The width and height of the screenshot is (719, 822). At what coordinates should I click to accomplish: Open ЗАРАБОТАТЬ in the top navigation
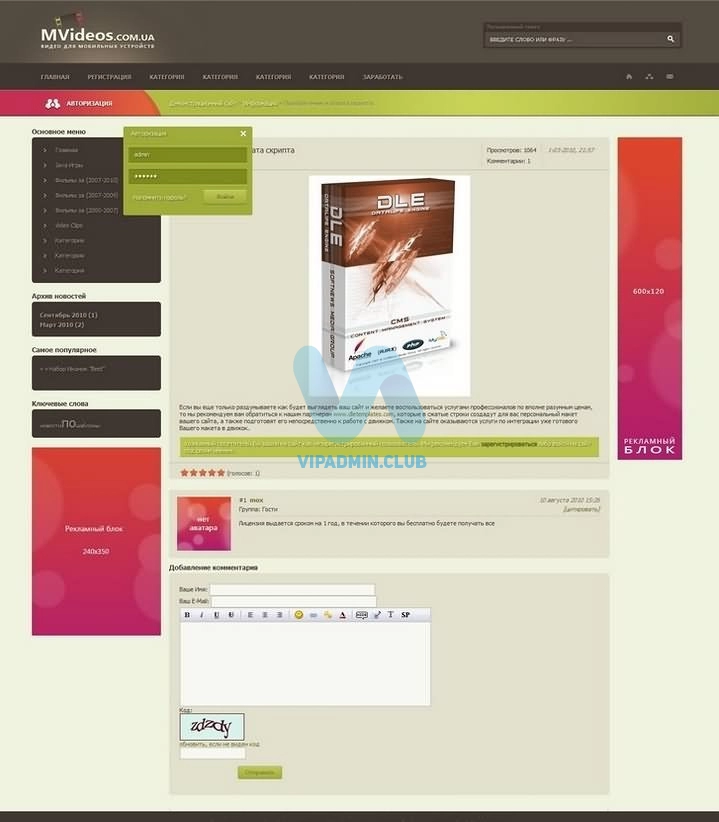383,77
